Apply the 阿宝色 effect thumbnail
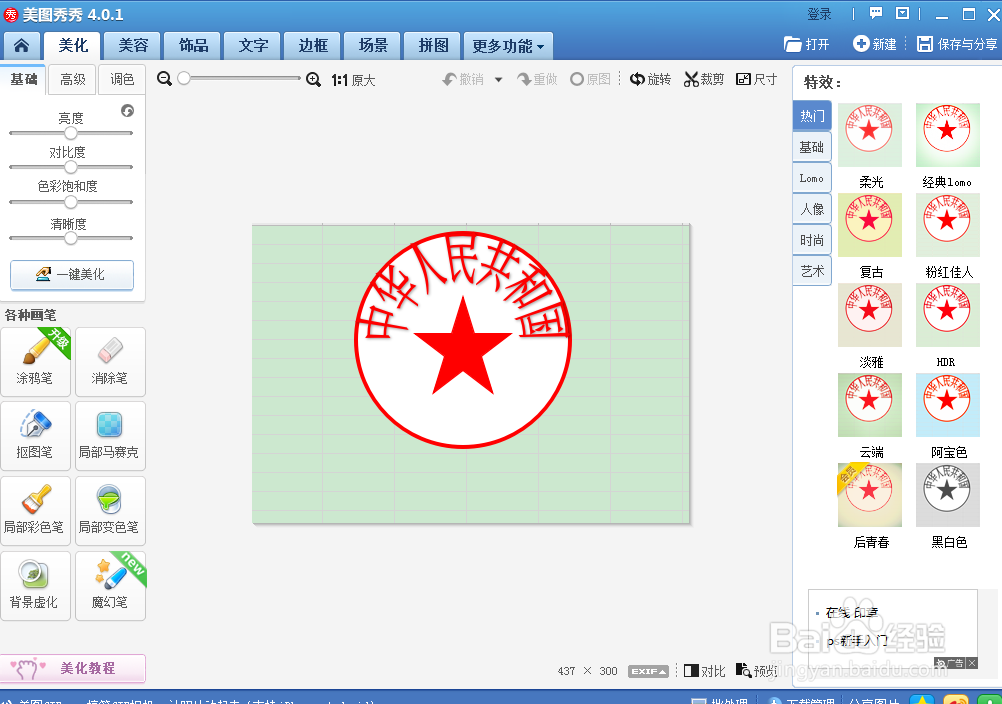This screenshot has height=704, width=1002. tap(948, 405)
